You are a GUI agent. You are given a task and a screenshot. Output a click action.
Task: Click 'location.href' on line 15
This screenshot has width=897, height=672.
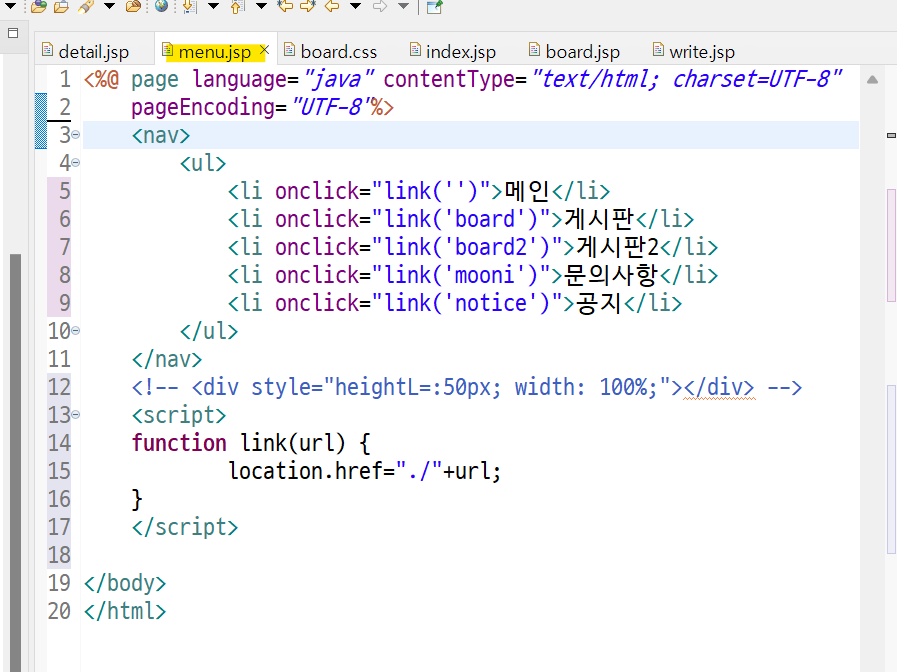[x=305, y=471]
